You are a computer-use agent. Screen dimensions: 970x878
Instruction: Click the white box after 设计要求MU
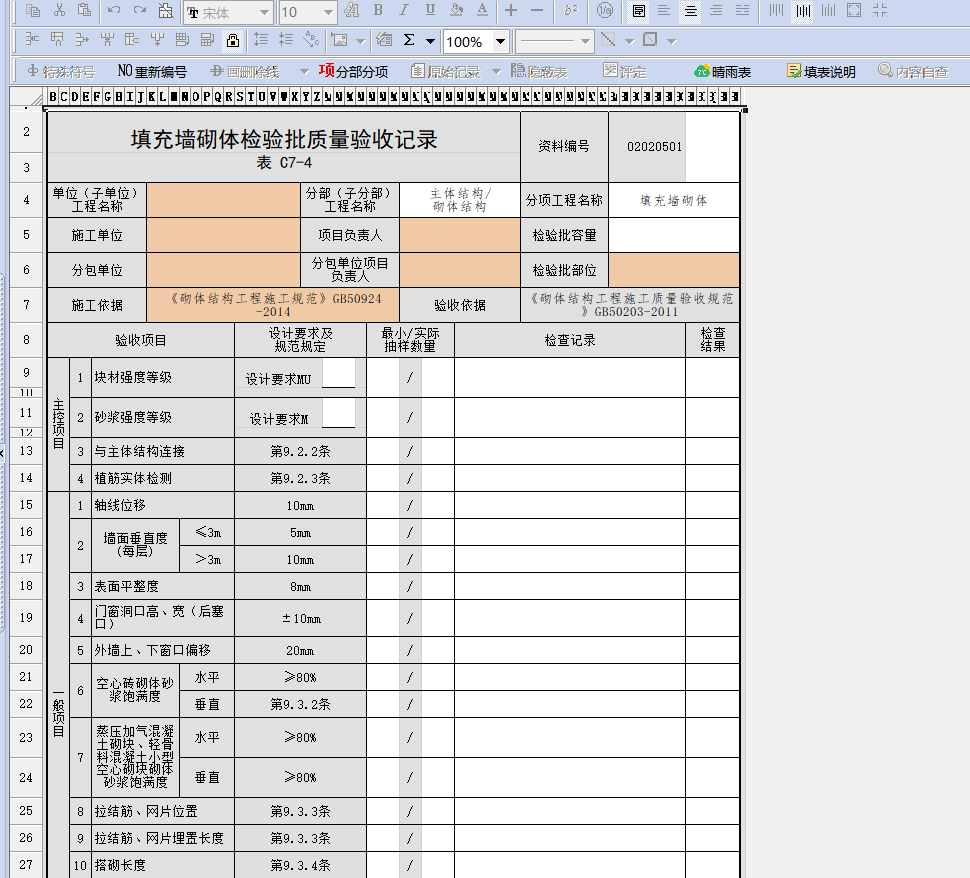[x=338, y=373]
